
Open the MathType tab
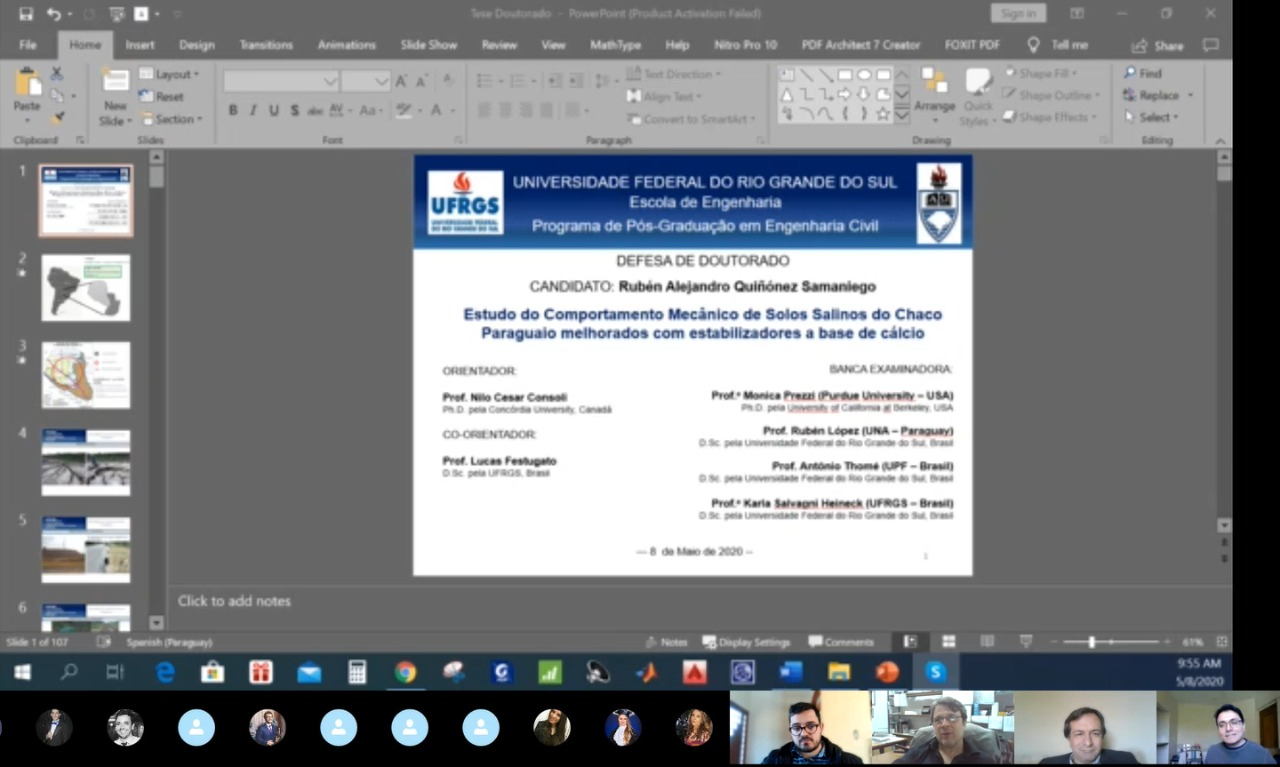[x=616, y=45]
